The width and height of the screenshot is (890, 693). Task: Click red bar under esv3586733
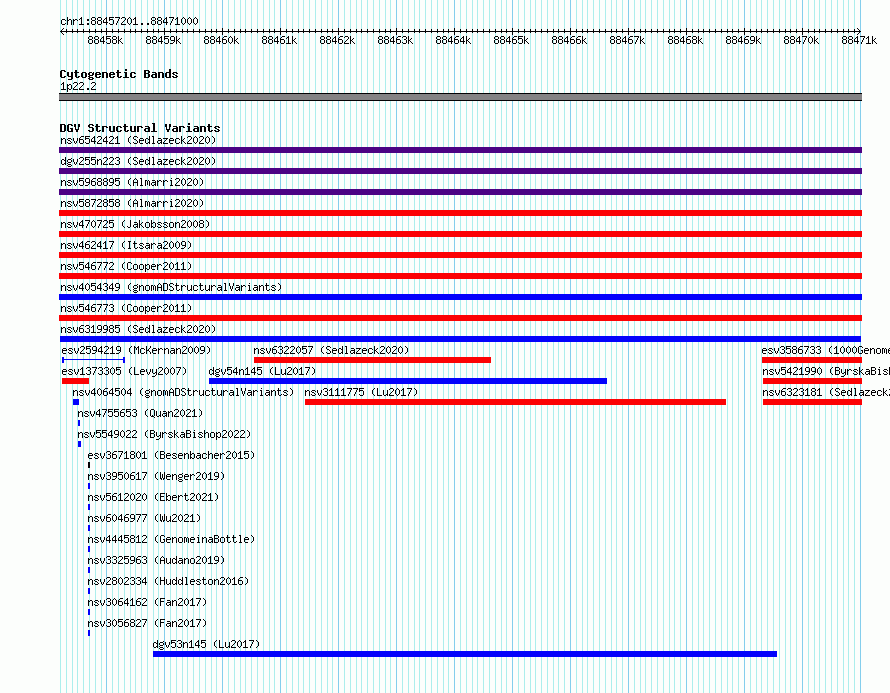812,360
